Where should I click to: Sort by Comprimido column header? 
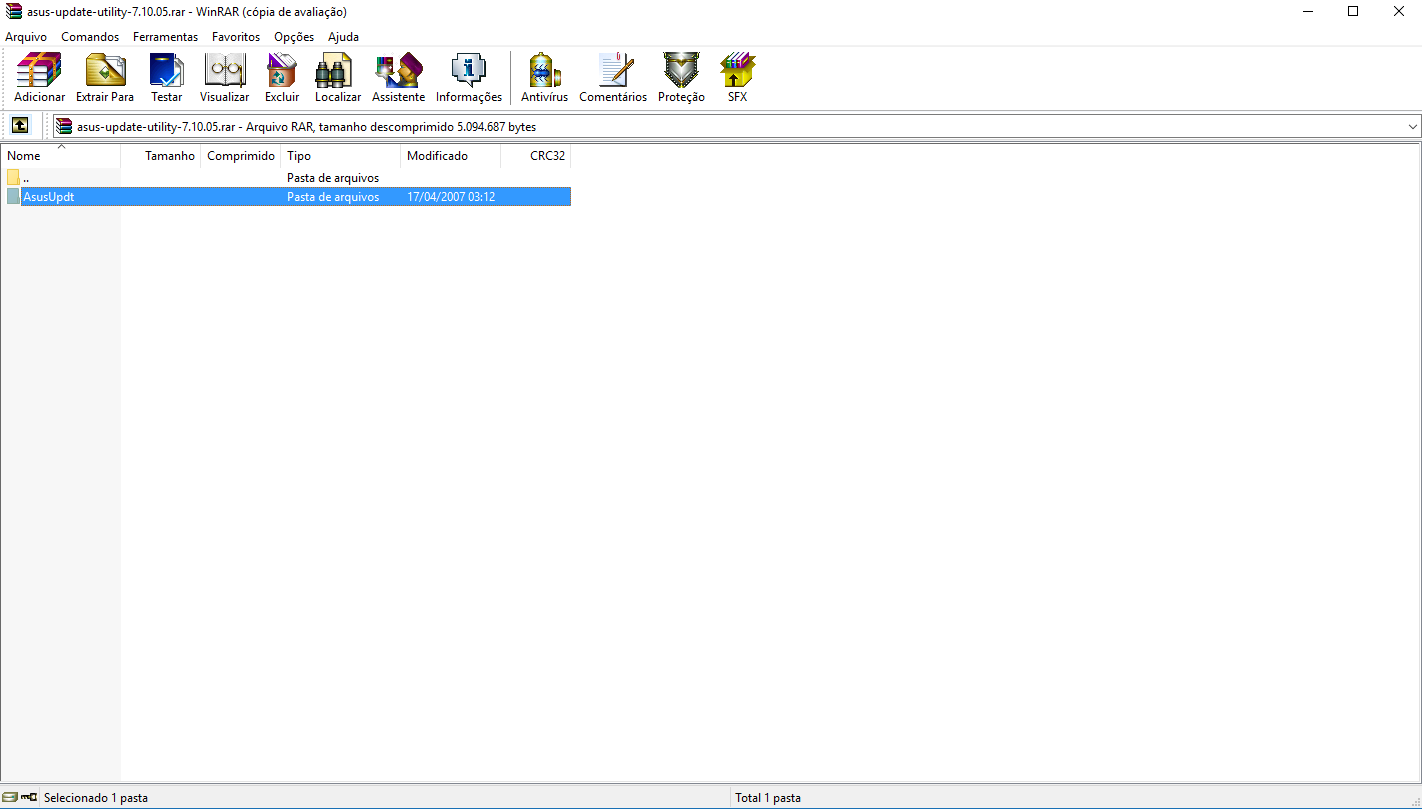pyautogui.click(x=241, y=156)
